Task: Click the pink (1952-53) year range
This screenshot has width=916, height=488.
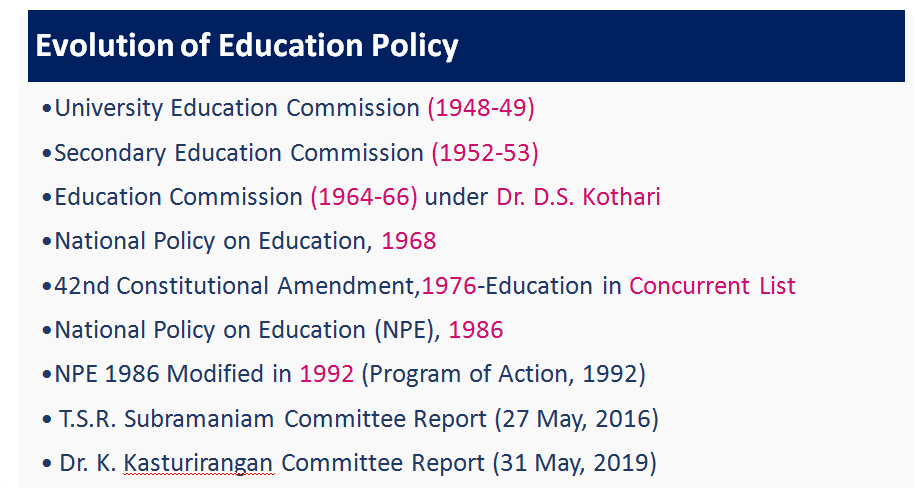Action: [485, 153]
